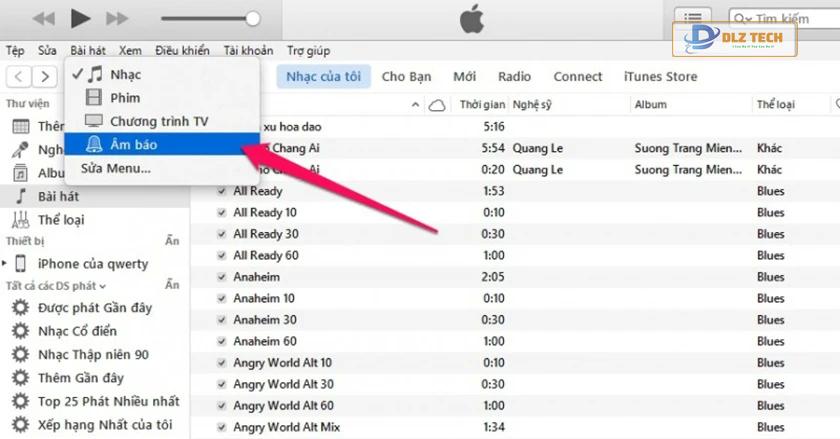Toggle checkbox for All Ready 30
The width and height of the screenshot is (840, 439).
tap(221, 234)
